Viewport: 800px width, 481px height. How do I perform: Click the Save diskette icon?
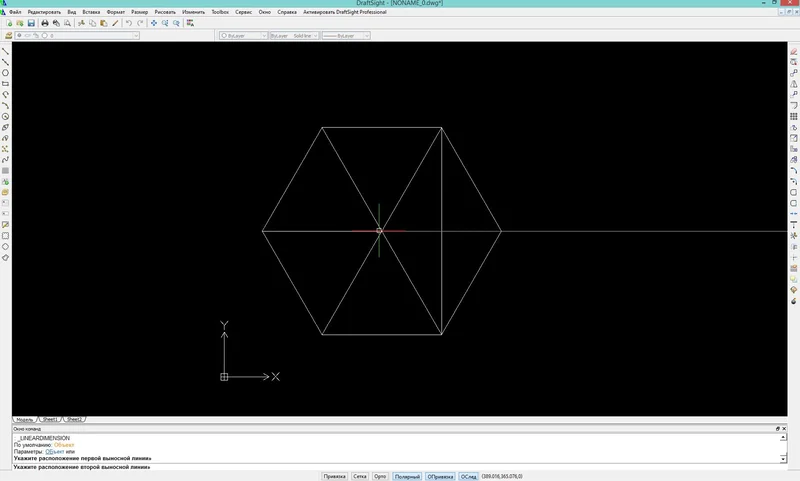[x=31, y=23]
